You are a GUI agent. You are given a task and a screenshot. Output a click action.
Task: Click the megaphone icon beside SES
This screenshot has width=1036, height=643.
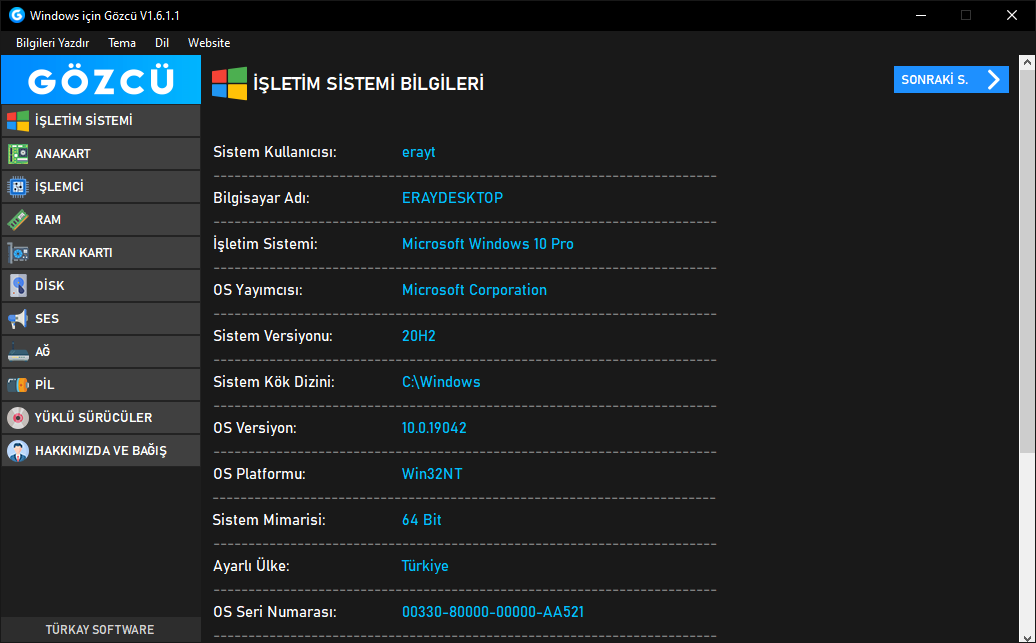[x=18, y=319]
